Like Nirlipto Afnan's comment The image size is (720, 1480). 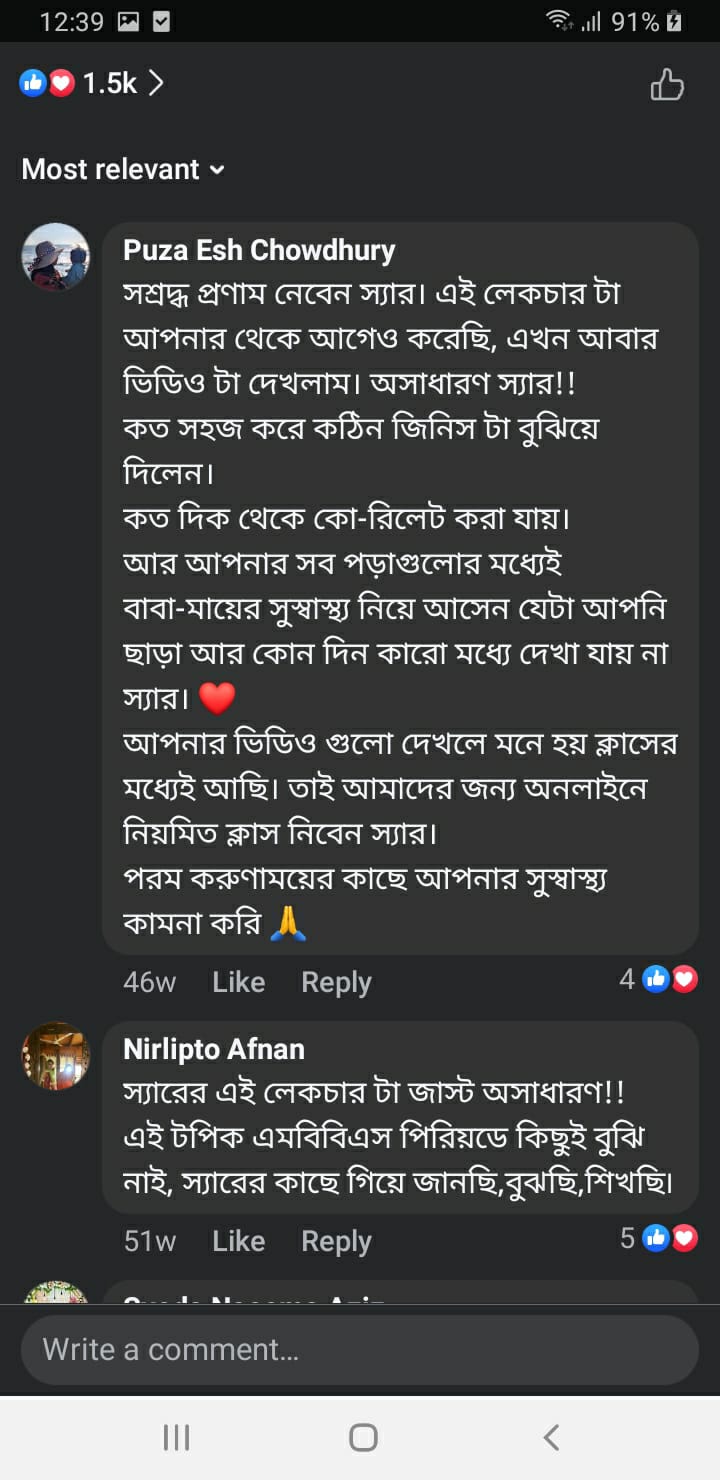pos(238,1241)
